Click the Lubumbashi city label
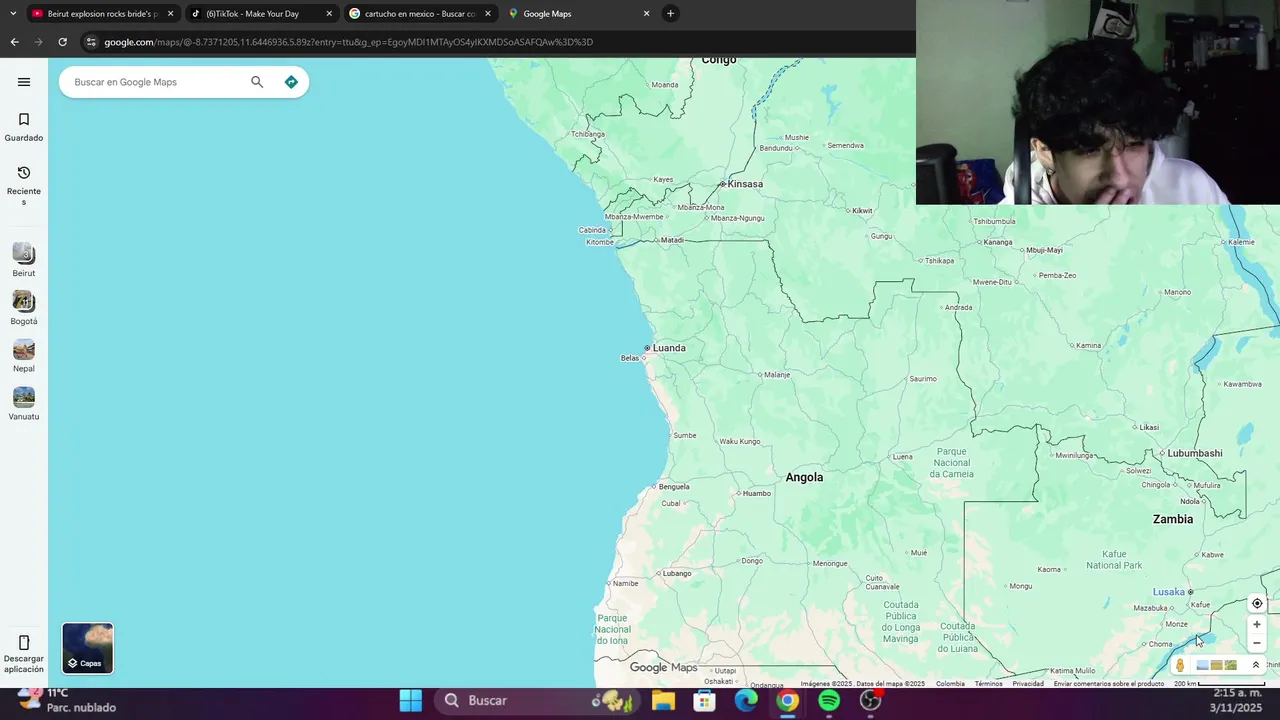The width and height of the screenshot is (1280, 720). click(1195, 453)
